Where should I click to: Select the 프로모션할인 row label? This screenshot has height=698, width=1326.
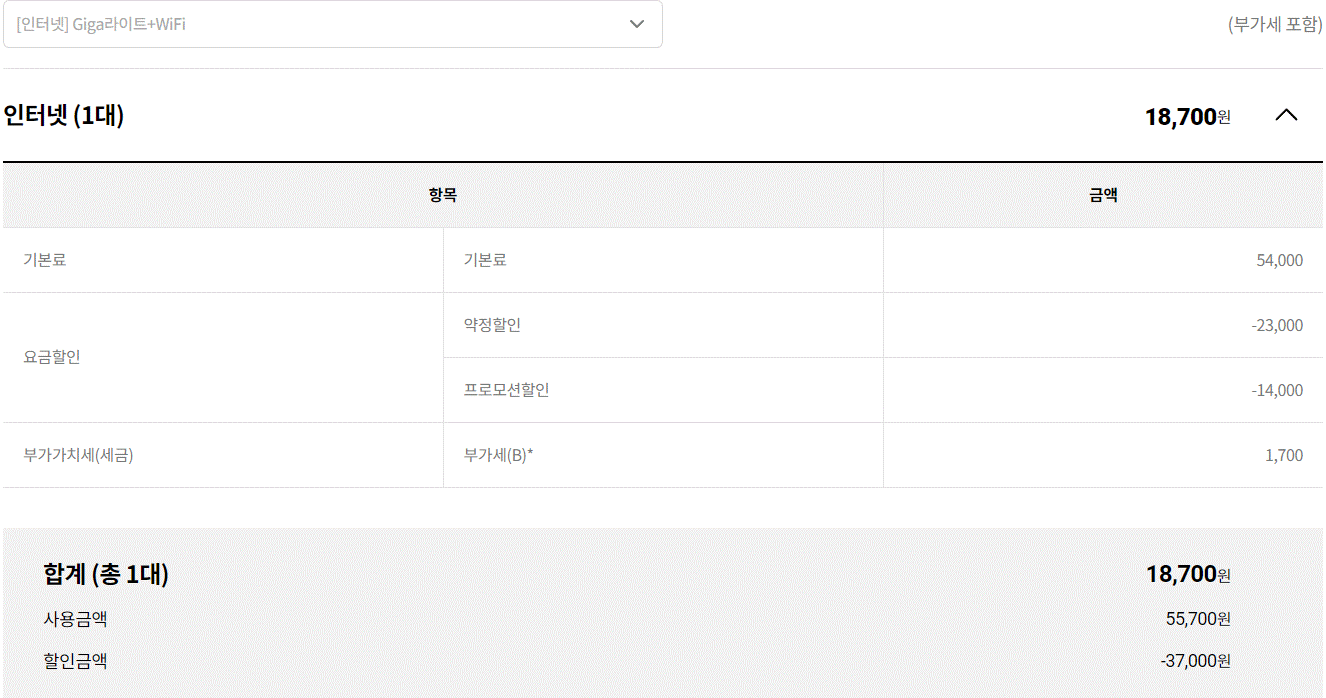pos(506,390)
